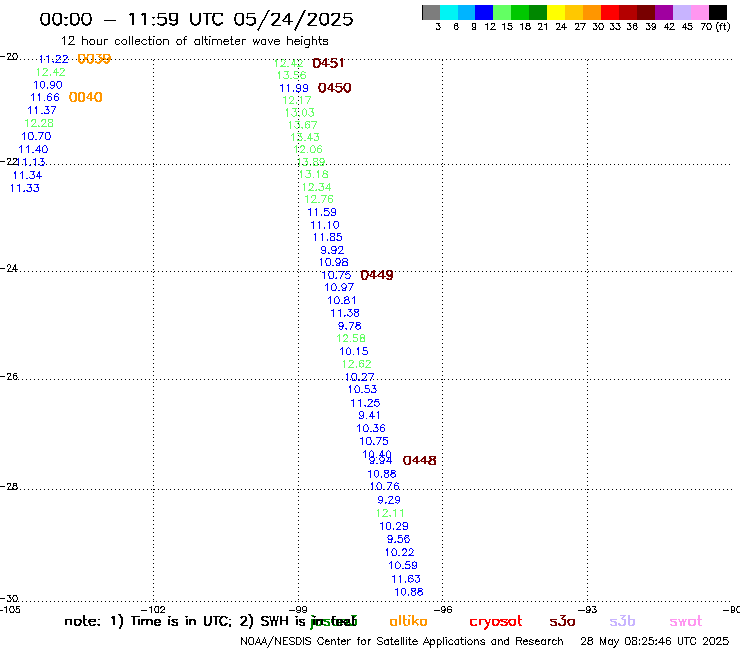Viewport: 740px width, 650px height.
Task: Click the 10.90 wave height value
Action: pos(48,85)
